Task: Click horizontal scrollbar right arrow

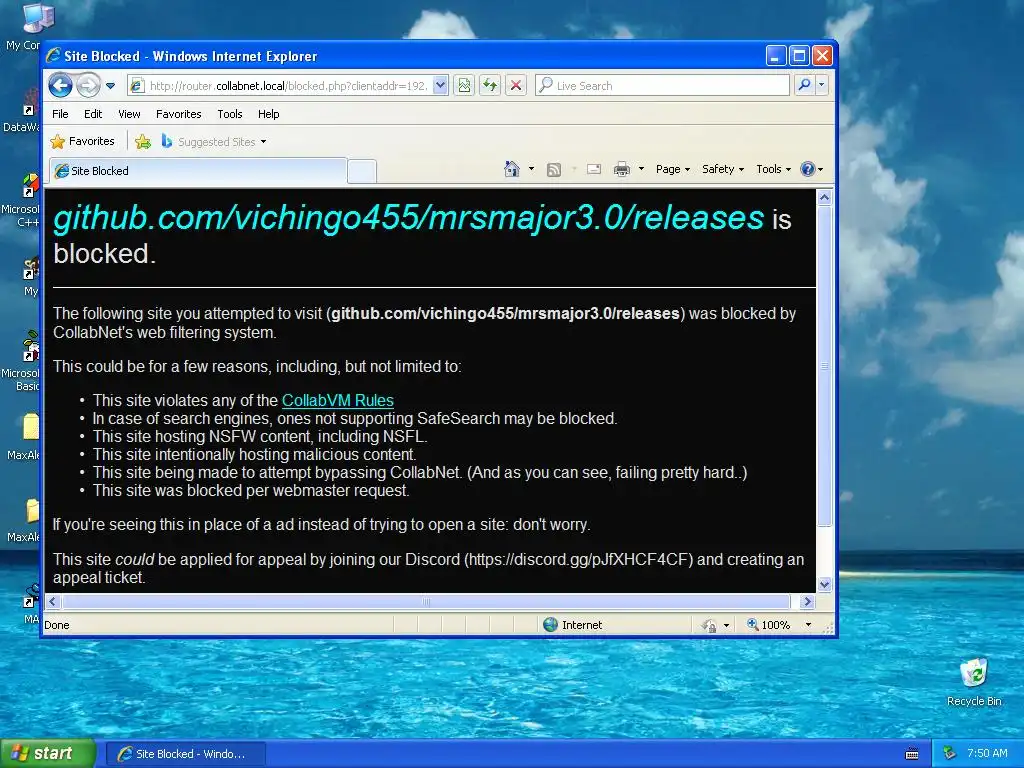Action: point(807,601)
